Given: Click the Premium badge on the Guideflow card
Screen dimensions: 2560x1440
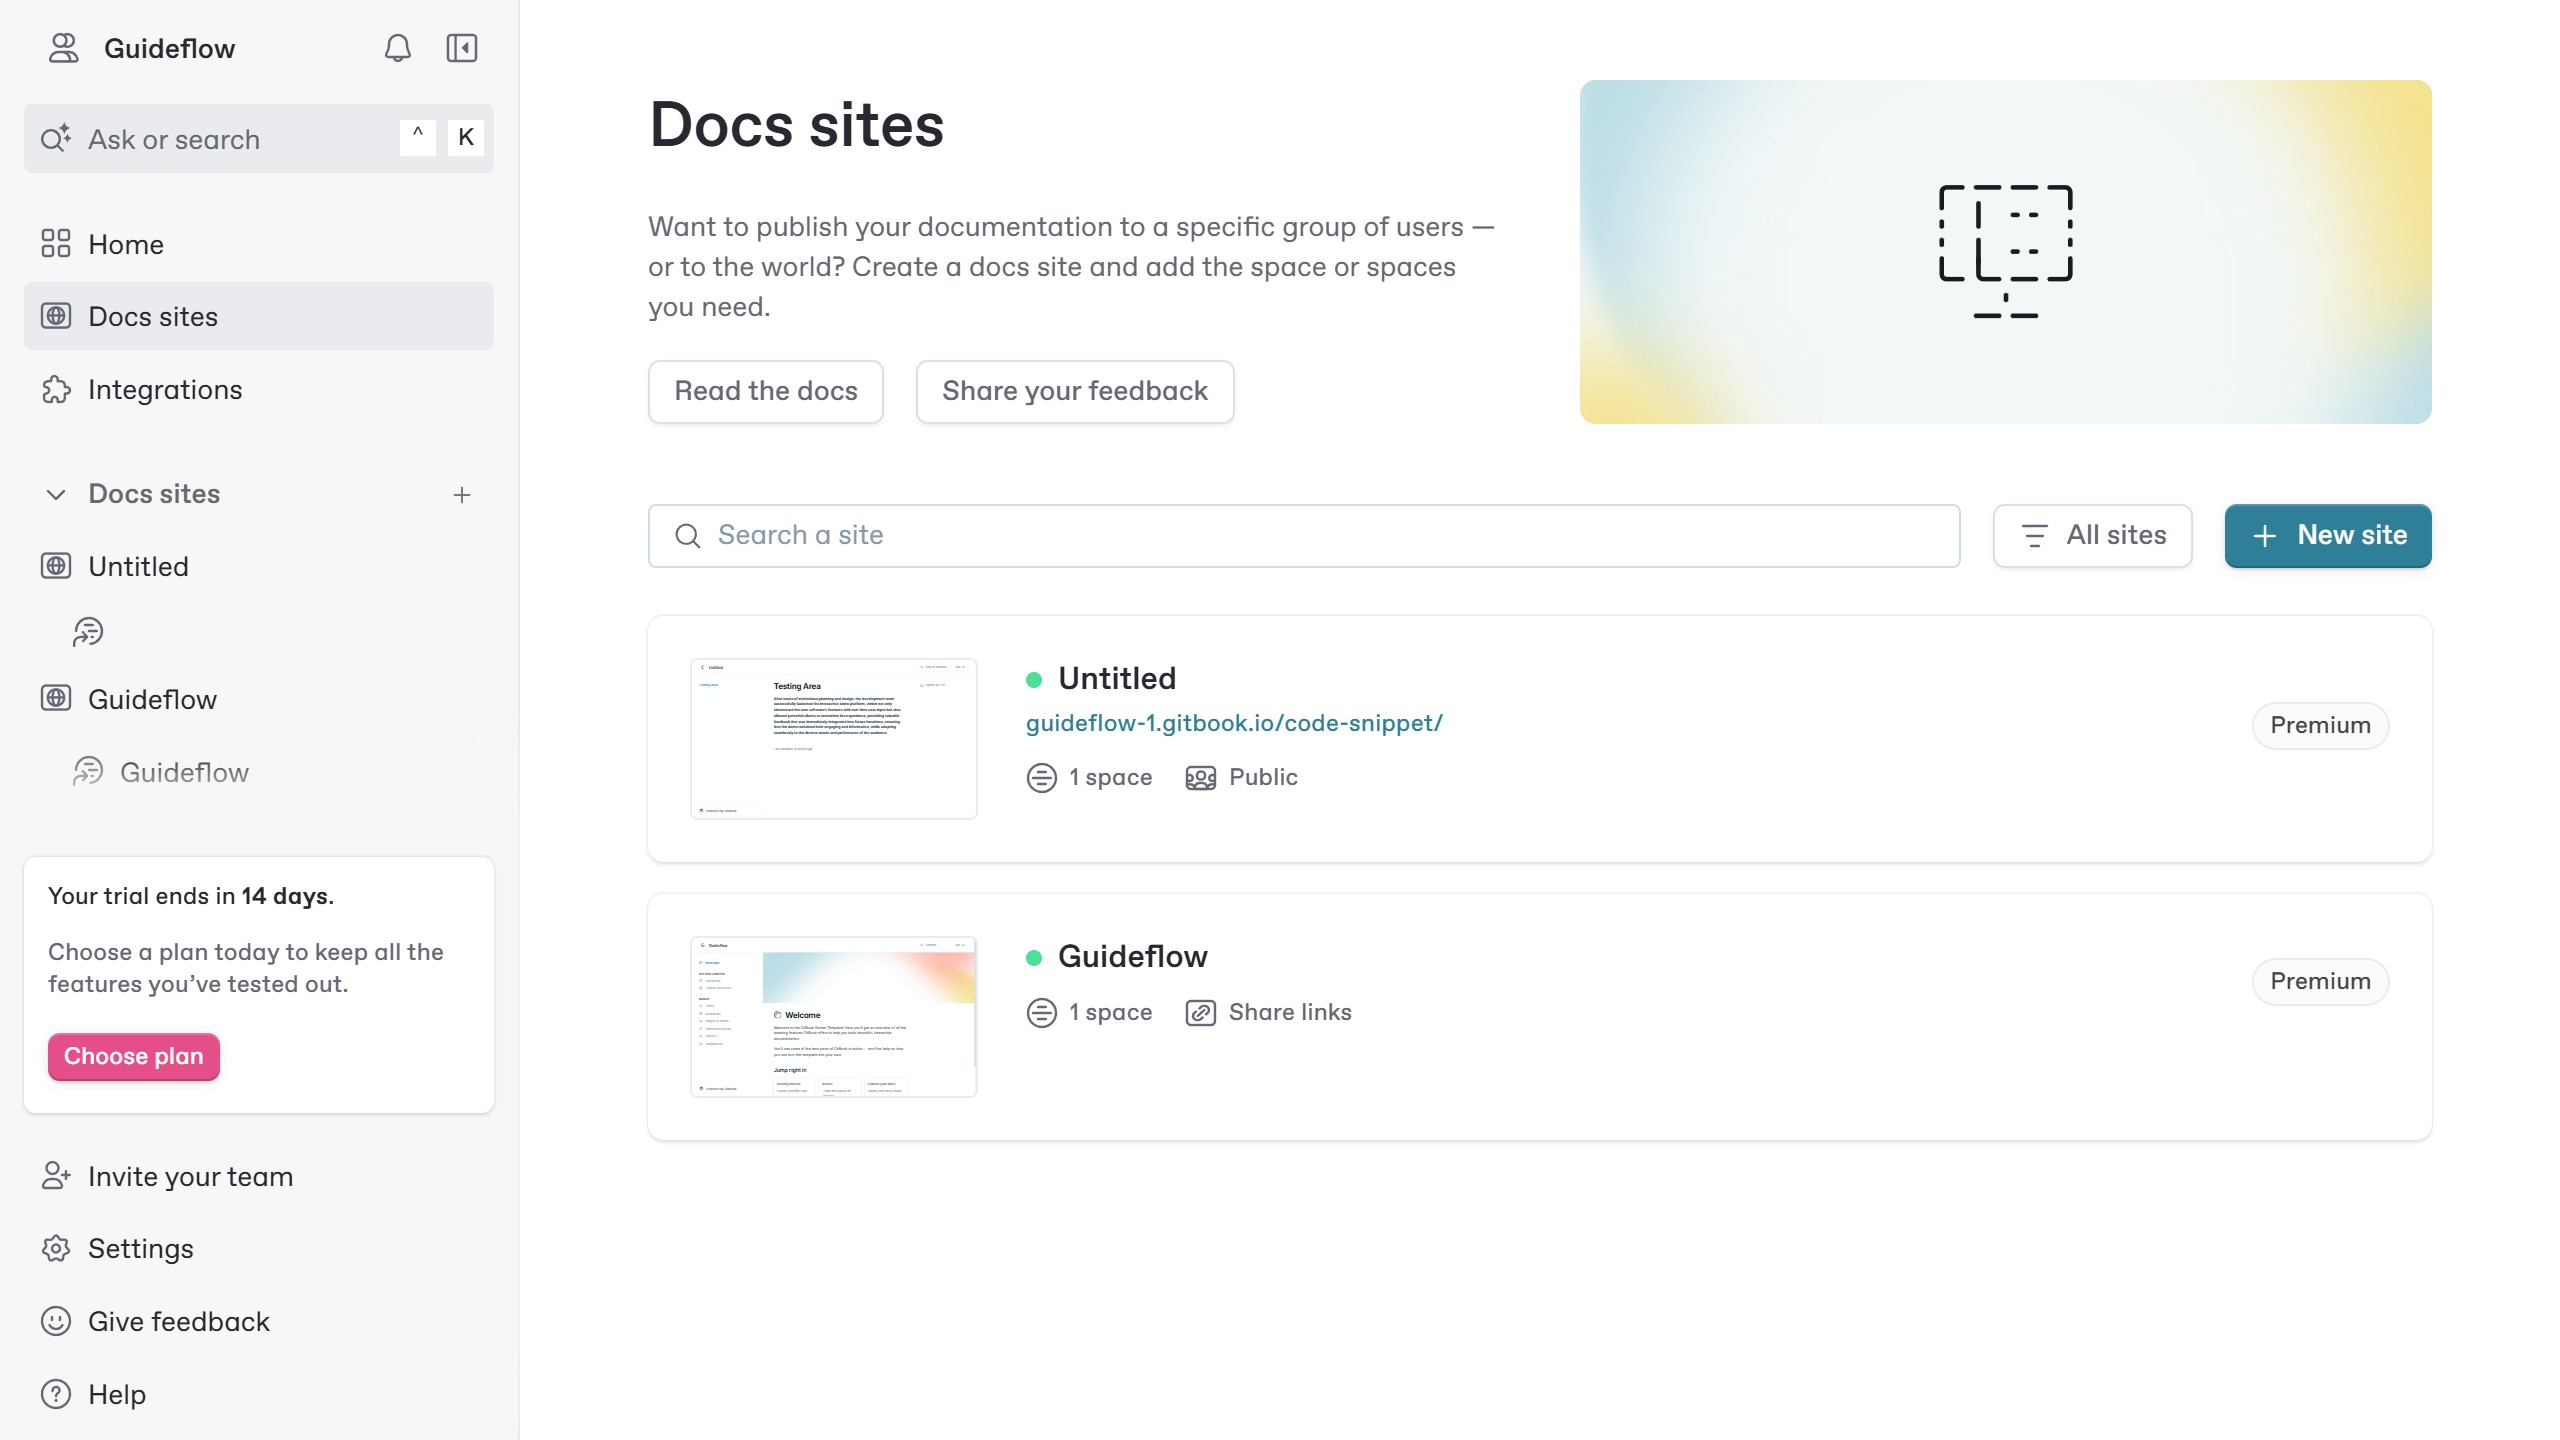Looking at the screenshot, I should [x=2320, y=981].
